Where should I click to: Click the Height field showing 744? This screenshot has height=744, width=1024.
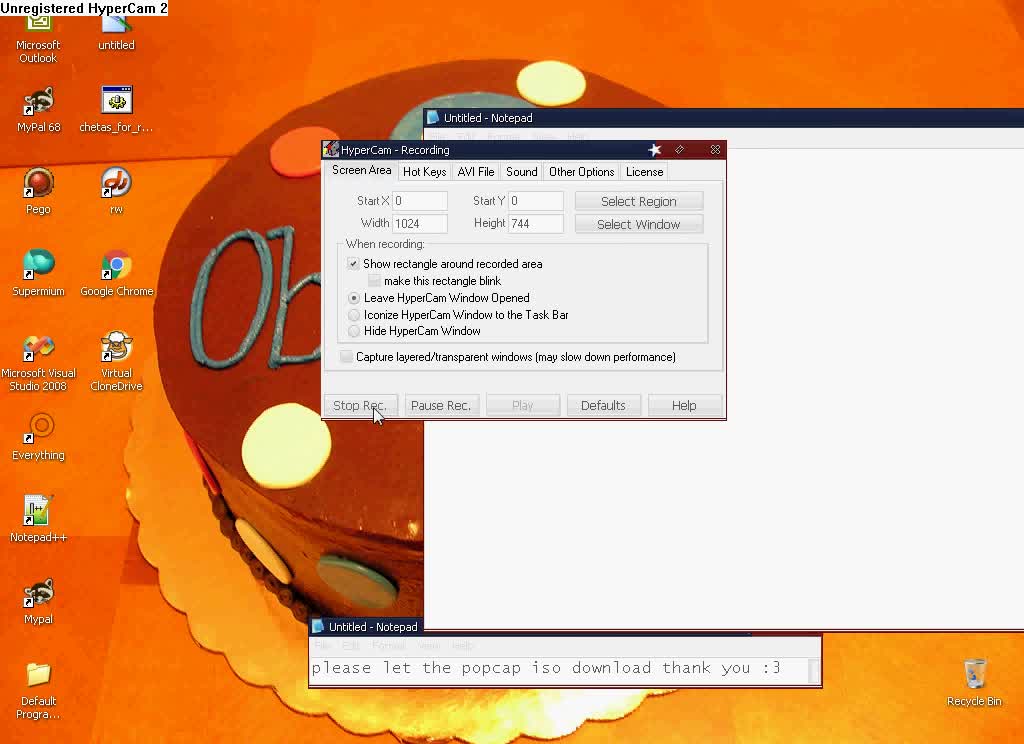pos(536,223)
